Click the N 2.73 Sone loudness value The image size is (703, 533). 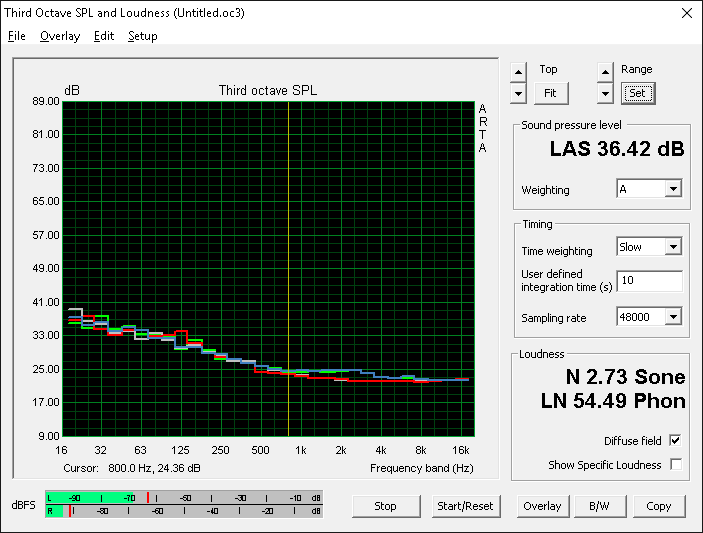pos(625,377)
